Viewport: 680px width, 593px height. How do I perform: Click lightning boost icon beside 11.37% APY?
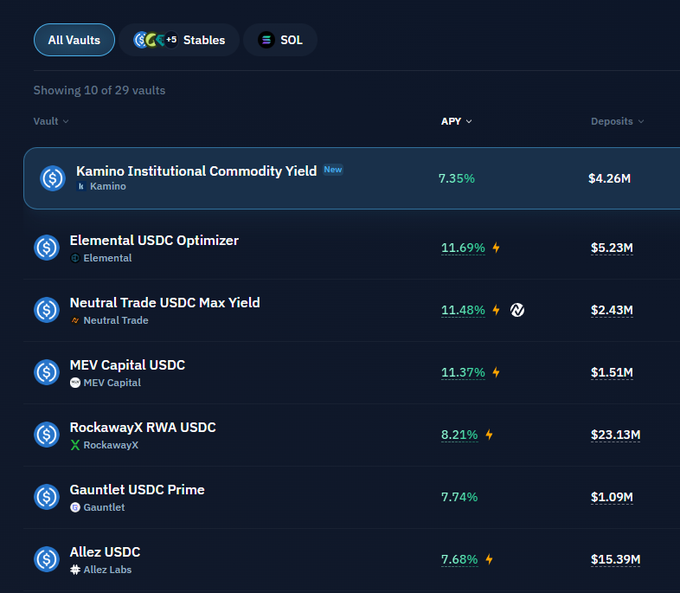coord(496,373)
